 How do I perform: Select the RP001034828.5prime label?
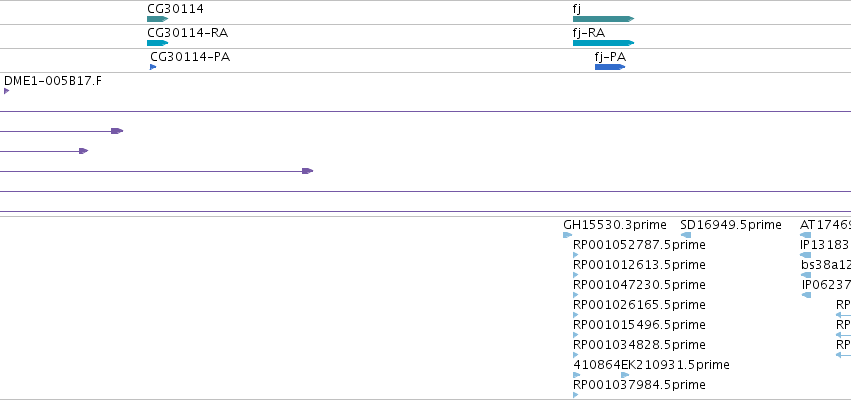tap(639, 345)
